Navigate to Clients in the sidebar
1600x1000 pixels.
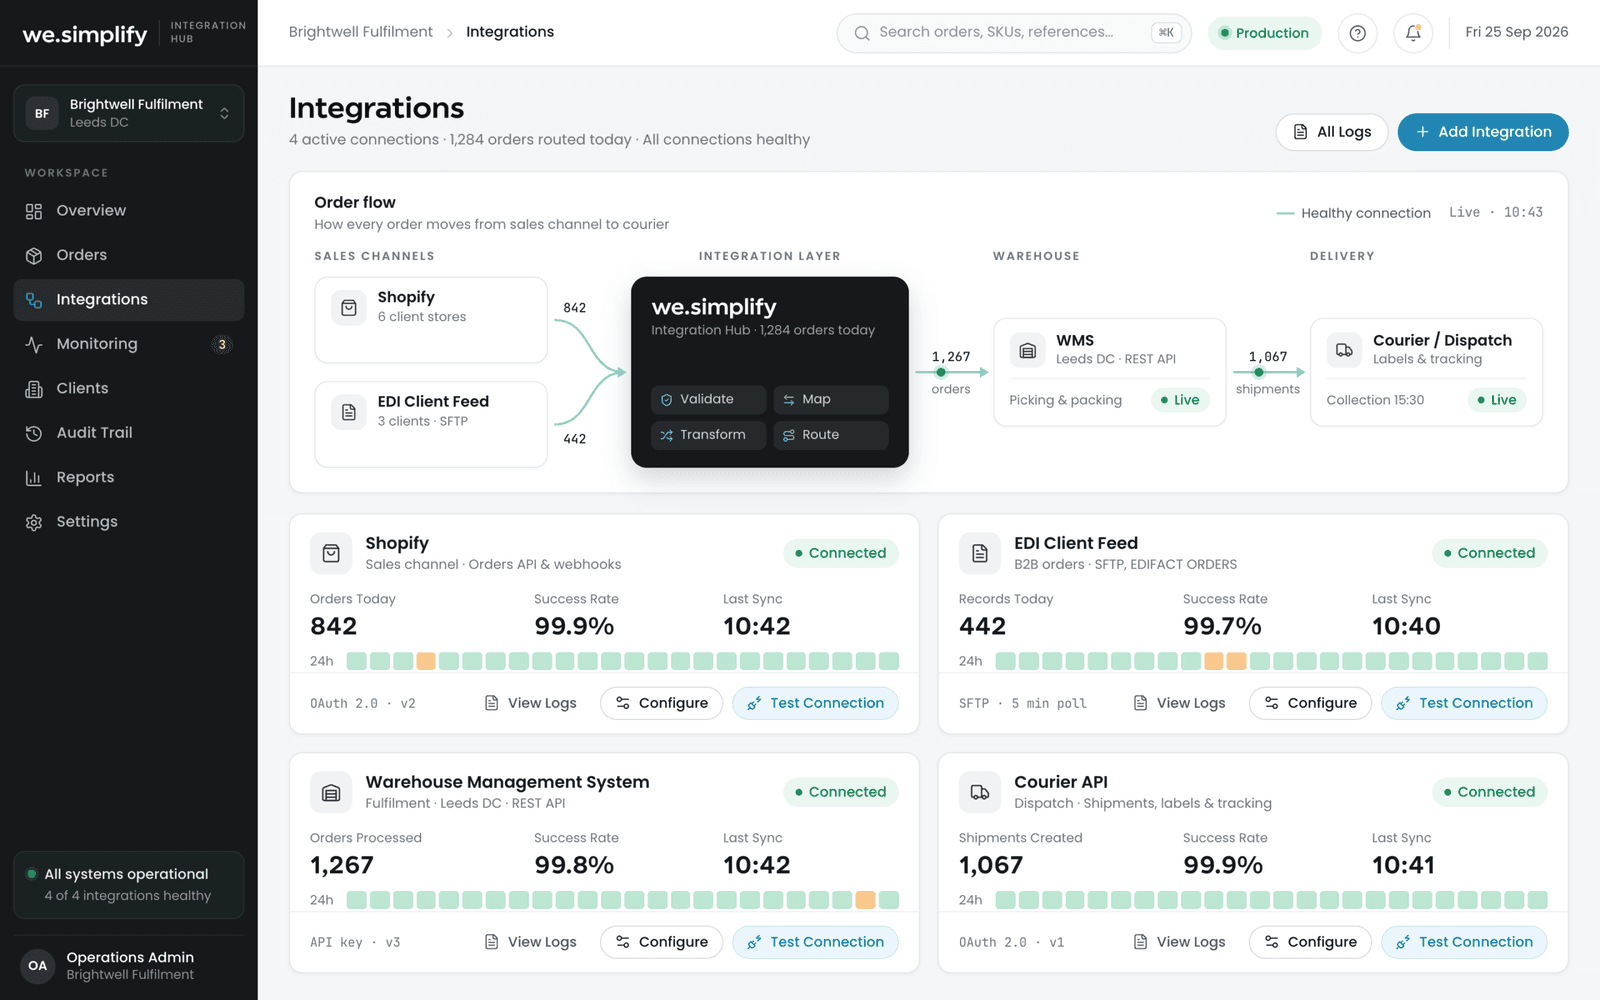pyautogui.click(x=129, y=388)
